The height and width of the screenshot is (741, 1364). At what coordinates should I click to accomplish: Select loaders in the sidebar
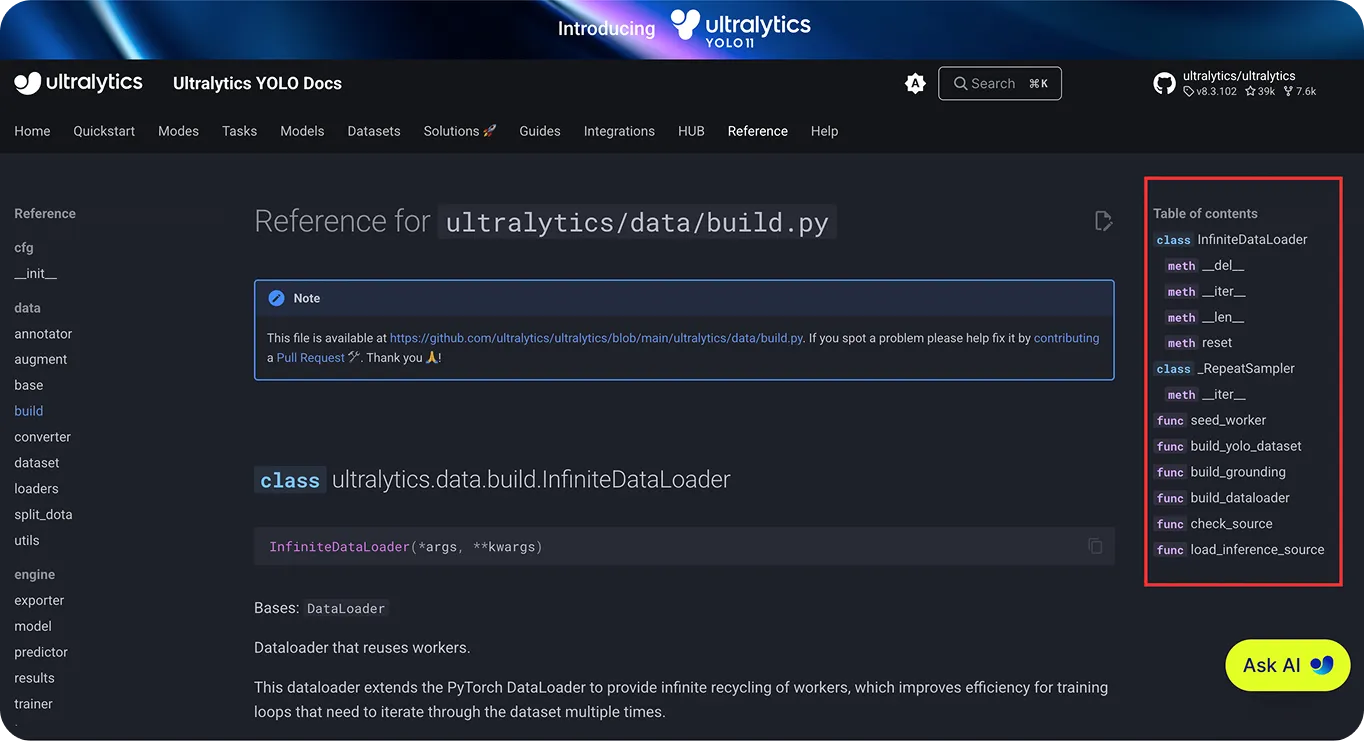pos(36,489)
